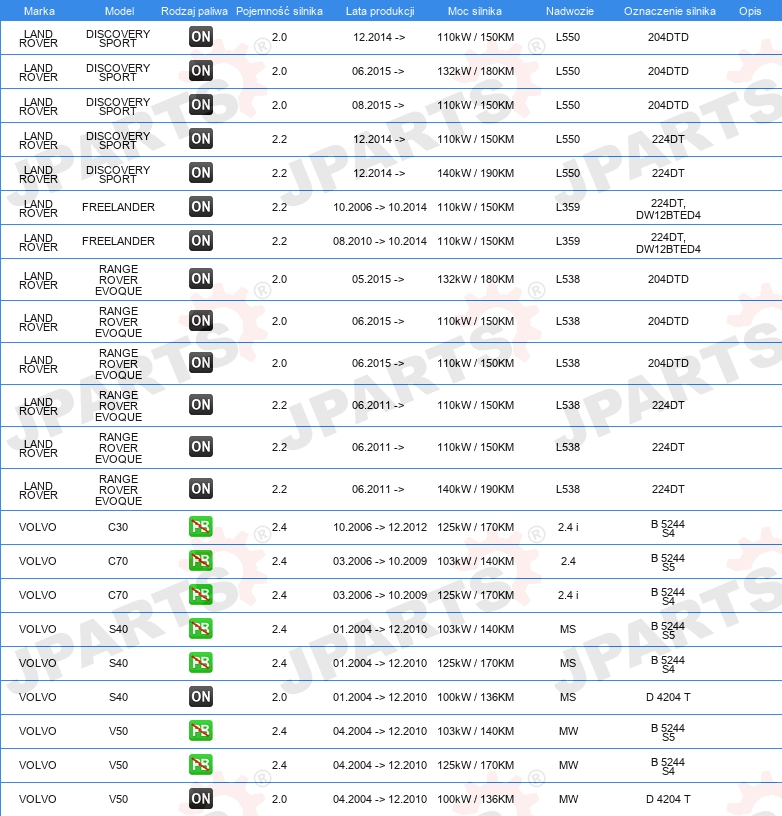The width and height of the screenshot is (782, 816).
Task: Click the ON icon for Evoque 05.2015 row
Action: (x=201, y=279)
